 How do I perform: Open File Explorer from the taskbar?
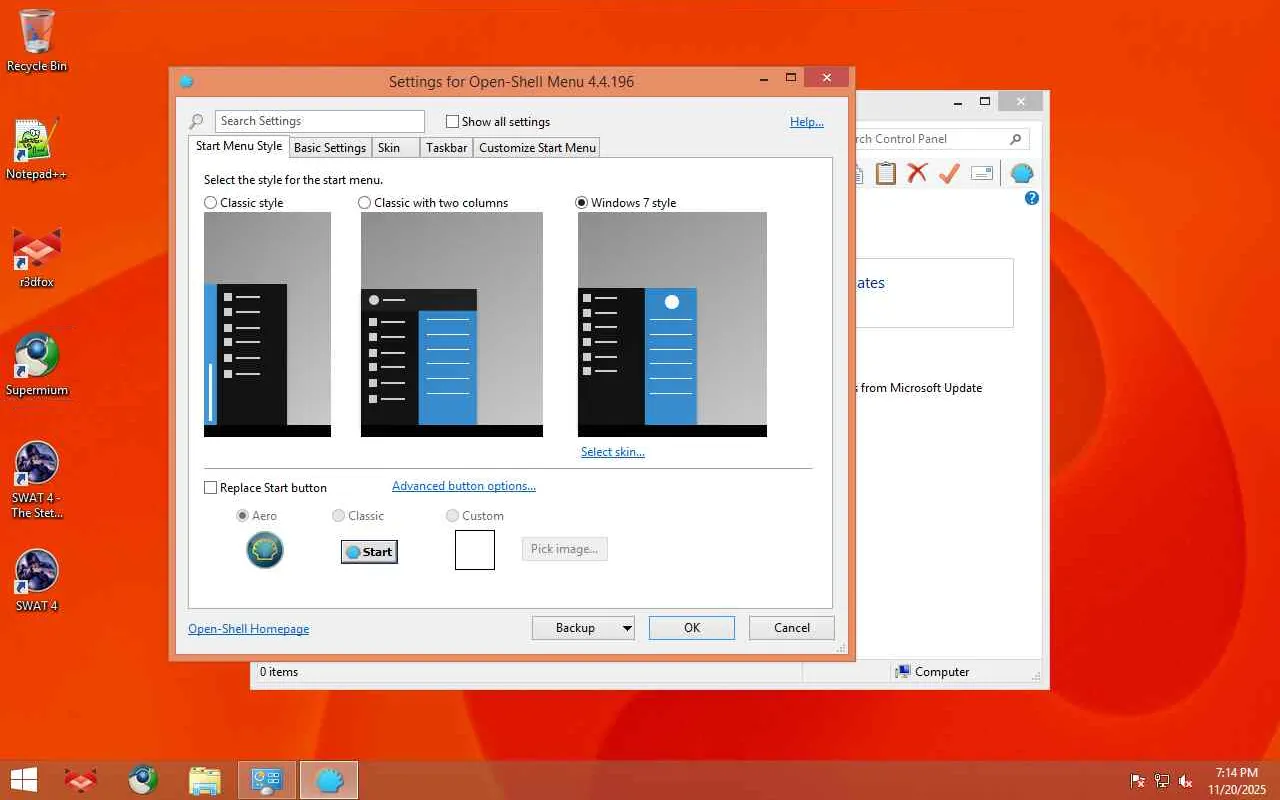(x=205, y=780)
